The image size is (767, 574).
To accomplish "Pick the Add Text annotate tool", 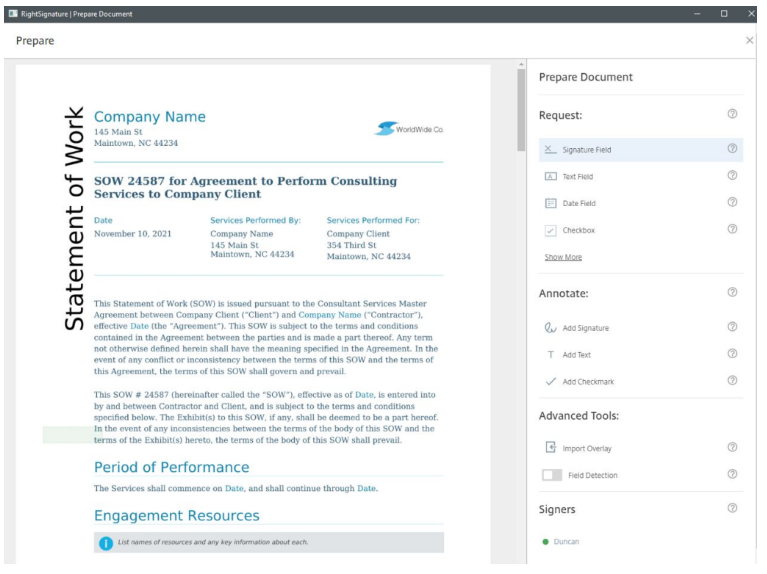I will coord(576,355).
